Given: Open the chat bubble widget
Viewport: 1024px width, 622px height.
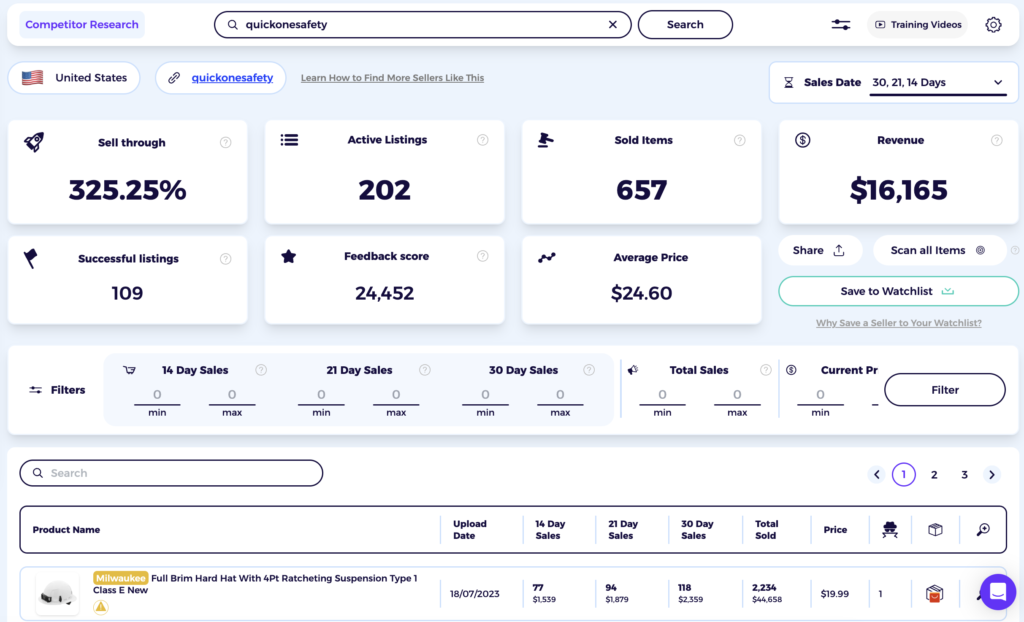Looking at the screenshot, I should point(998,592).
